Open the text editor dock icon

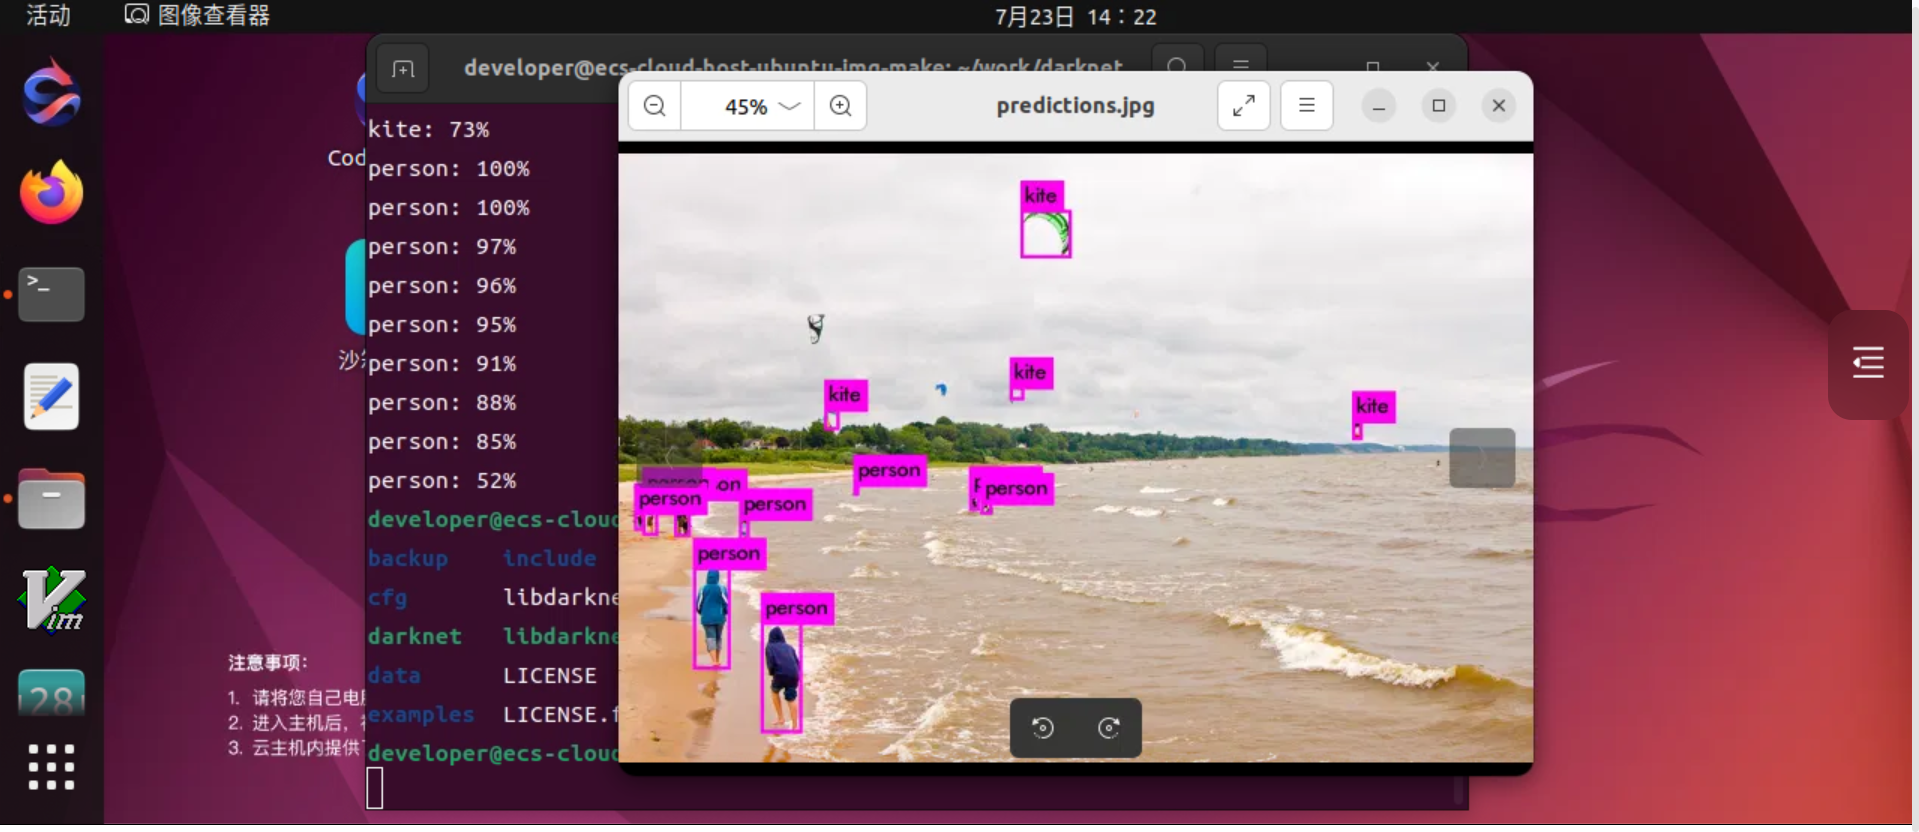pyautogui.click(x=51, y=397)
